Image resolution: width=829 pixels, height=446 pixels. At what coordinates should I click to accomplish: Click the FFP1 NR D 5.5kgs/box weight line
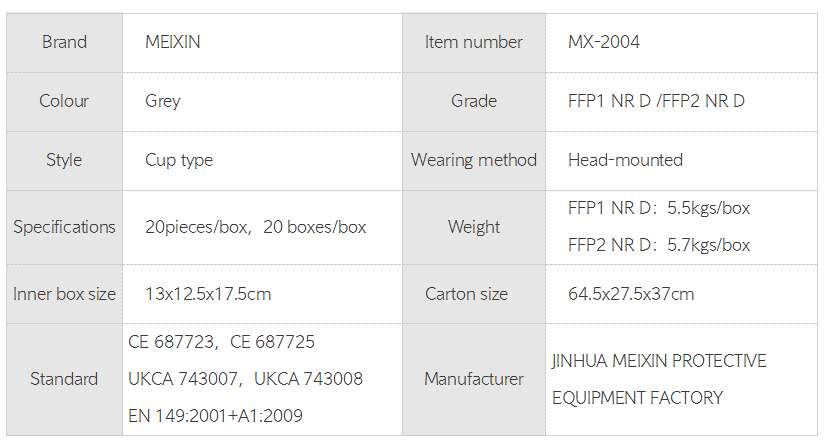tap(659, 208)
